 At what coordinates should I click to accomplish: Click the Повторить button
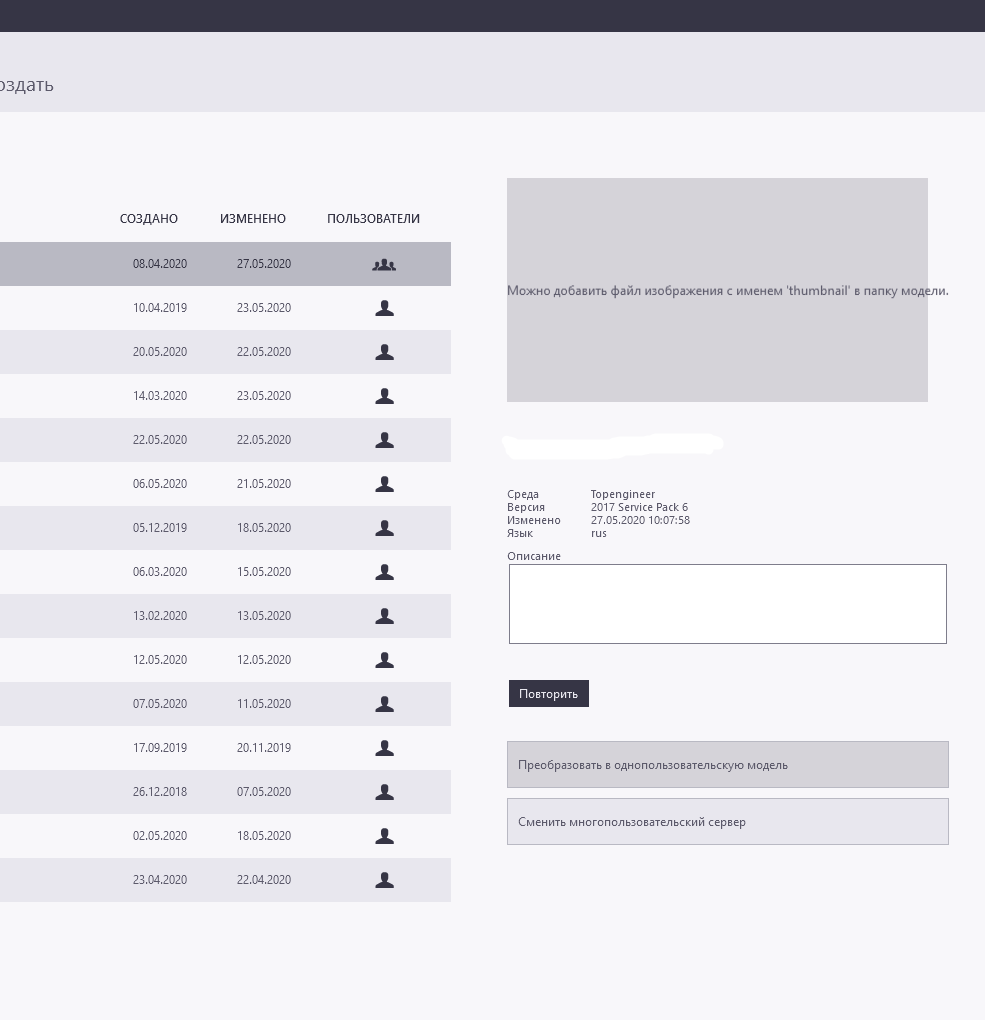pyautogui.click(x=548, y=693)
